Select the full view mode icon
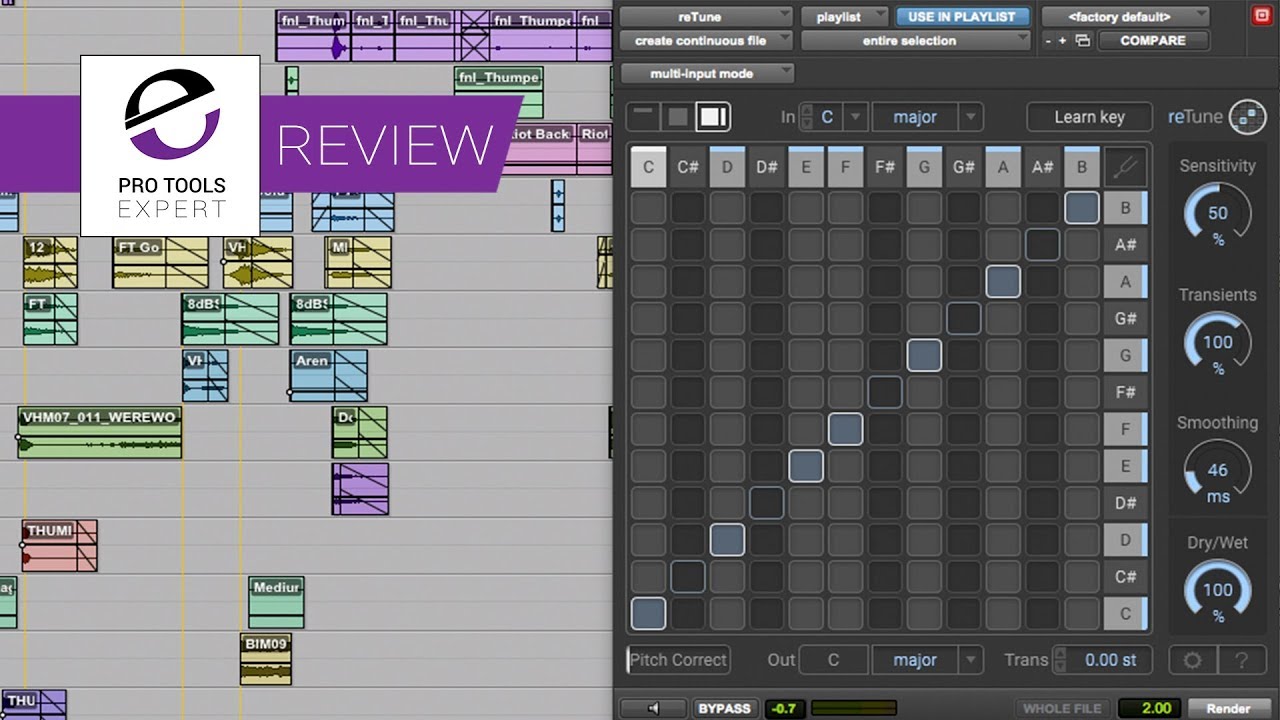 pos(713,116)
